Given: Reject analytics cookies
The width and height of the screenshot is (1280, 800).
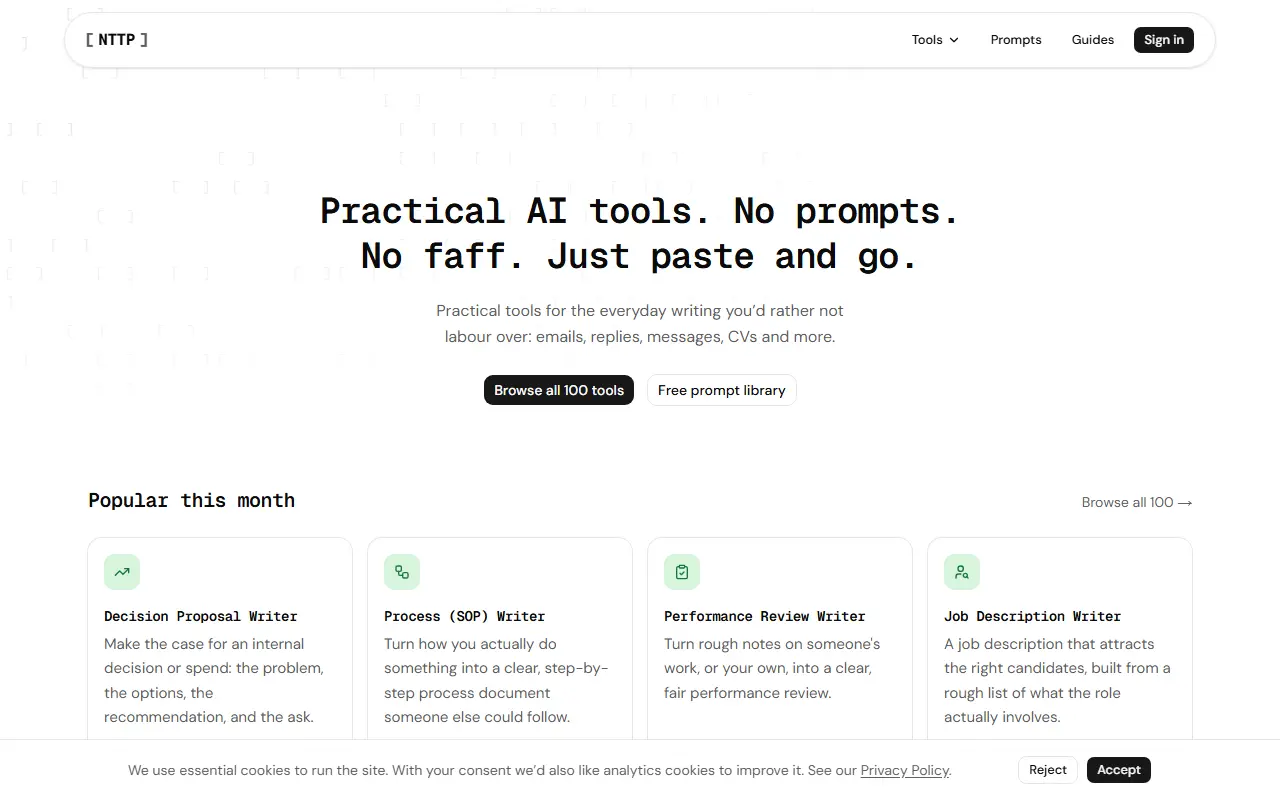Looking at the screenshot, I should (1048, 770).
